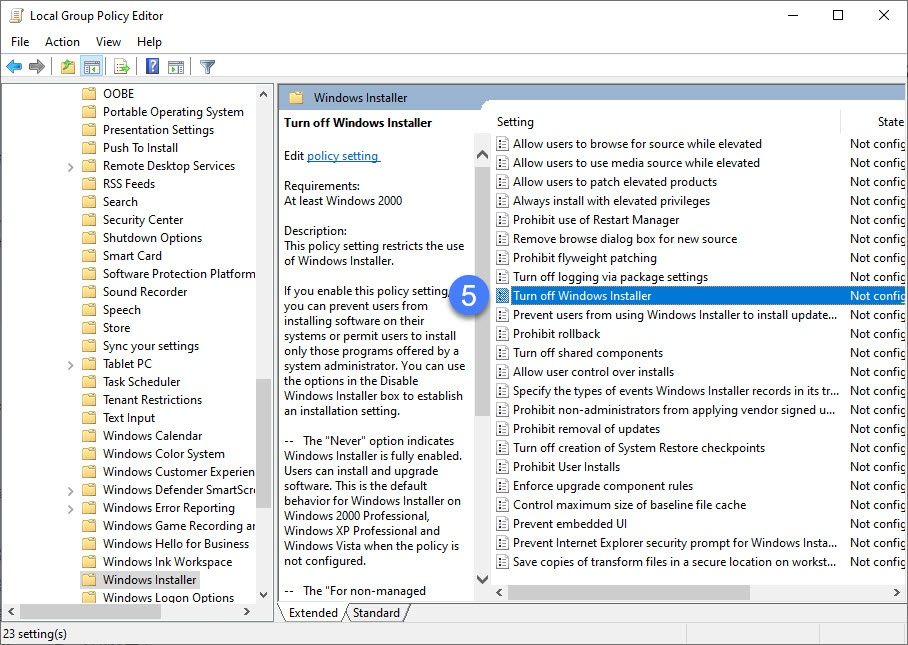This screenshot has height=645, width=908.
Task: Click policy icon for Enforce upgrade component rules
Action: coord(503,486)
